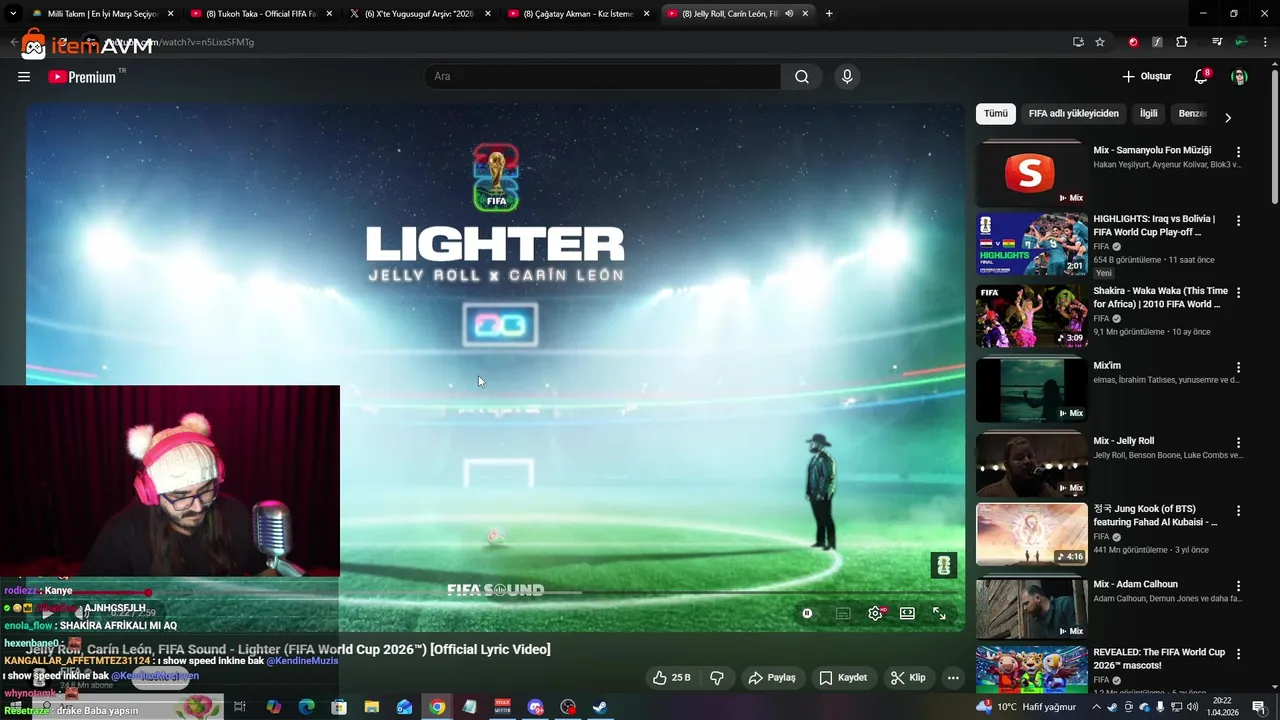Screen dimensions: 1280x720
Task: Bookmark this page with star icon
Action: point(1100,42)
